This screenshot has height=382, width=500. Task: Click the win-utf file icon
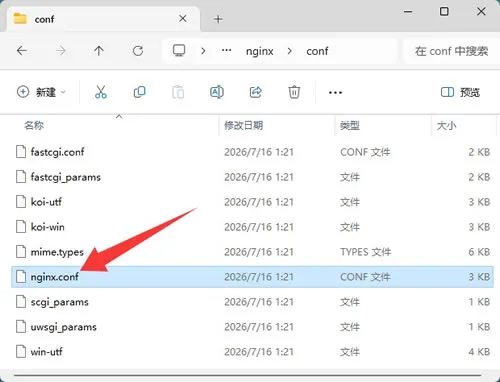tap(21, 351)
